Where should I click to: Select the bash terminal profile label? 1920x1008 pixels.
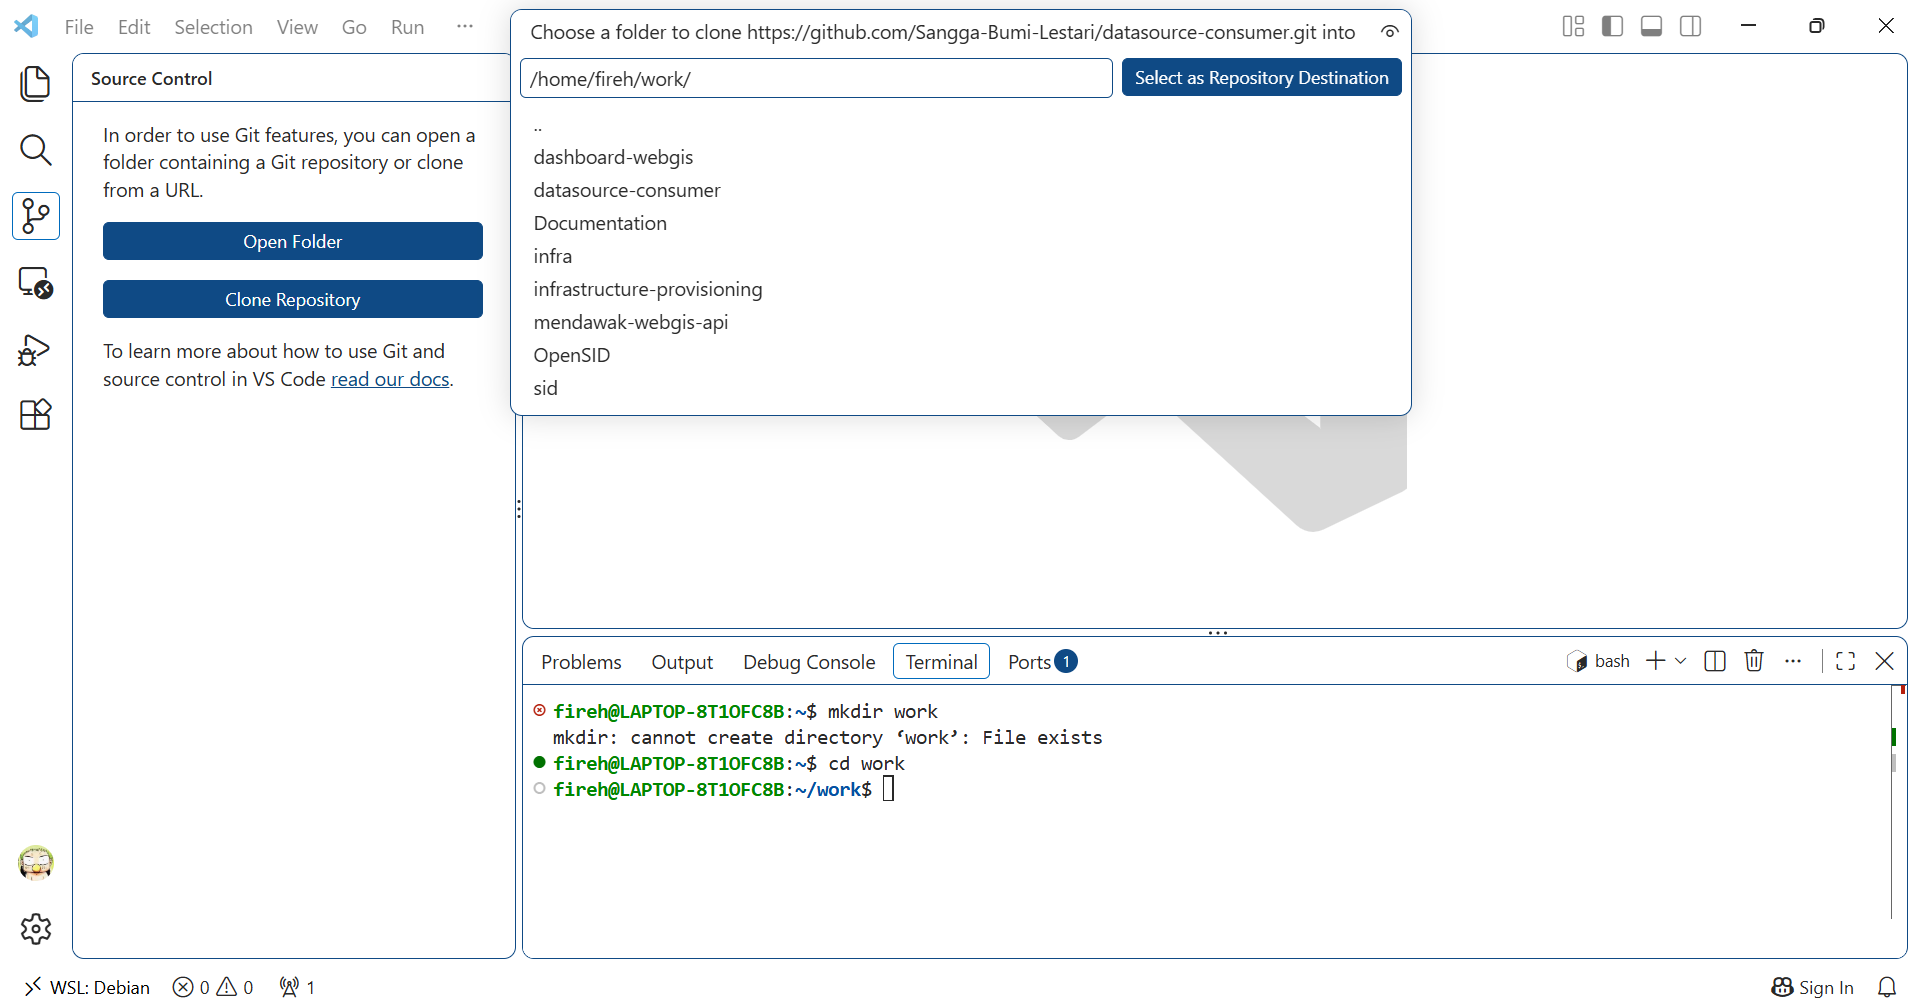click(x=1599, y=661)
